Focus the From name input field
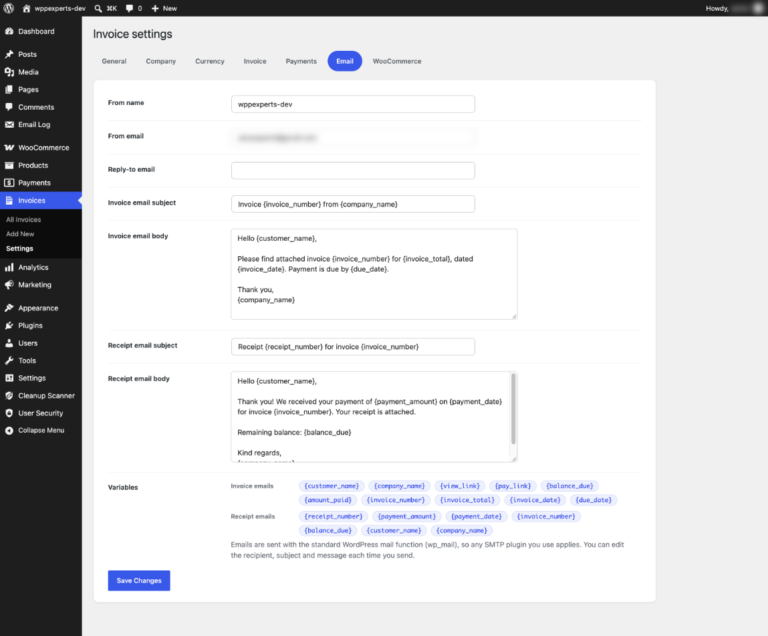This screenshot has height=636, width=768. pyautogui.click(x=353, y=104)
